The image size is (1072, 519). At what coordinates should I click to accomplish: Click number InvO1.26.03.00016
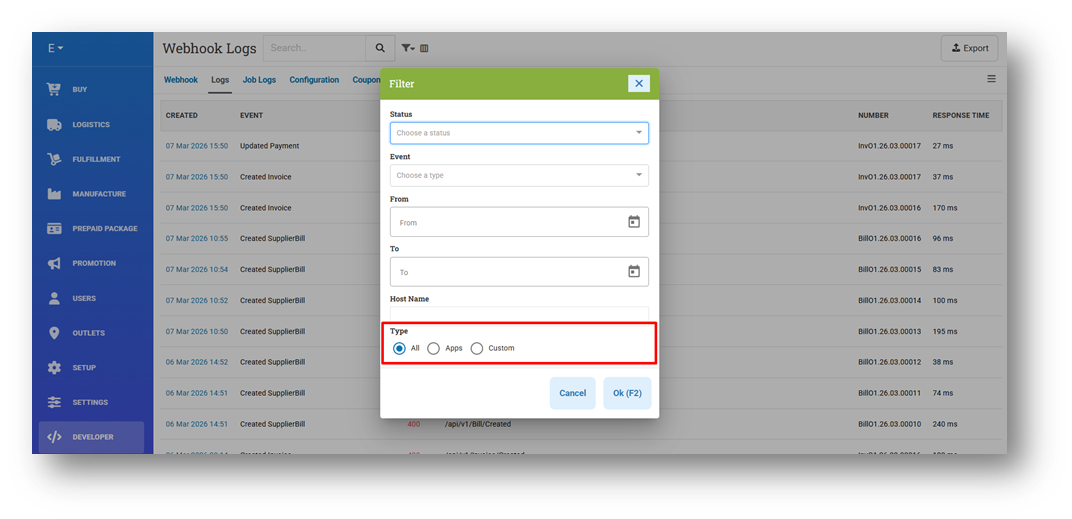click(889, 208)
